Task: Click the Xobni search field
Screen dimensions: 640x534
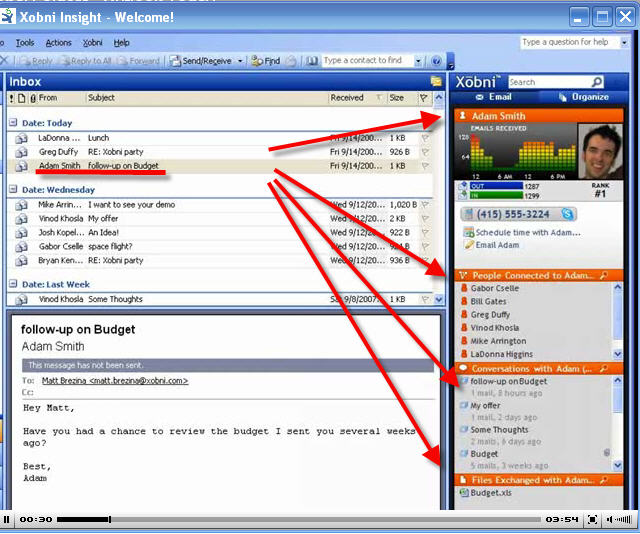Action: 549,82
